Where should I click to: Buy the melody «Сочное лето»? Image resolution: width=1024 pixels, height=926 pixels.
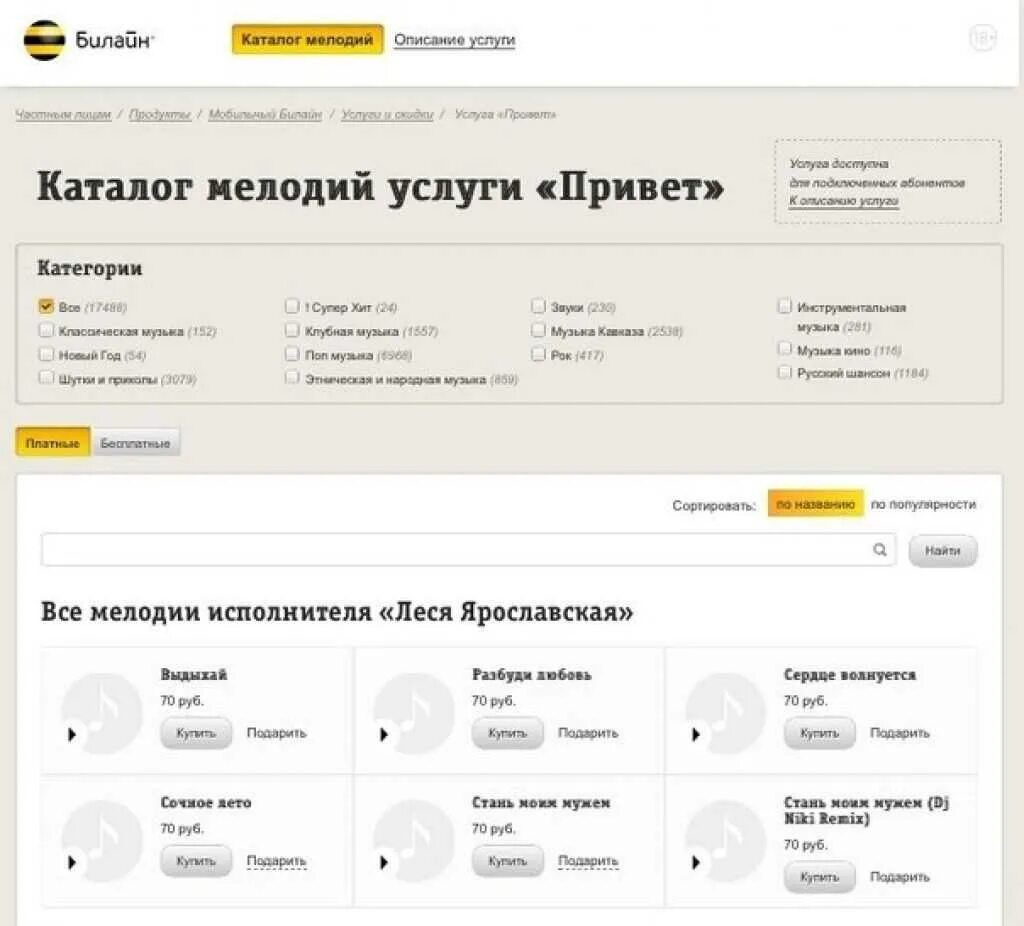[196, 861]
